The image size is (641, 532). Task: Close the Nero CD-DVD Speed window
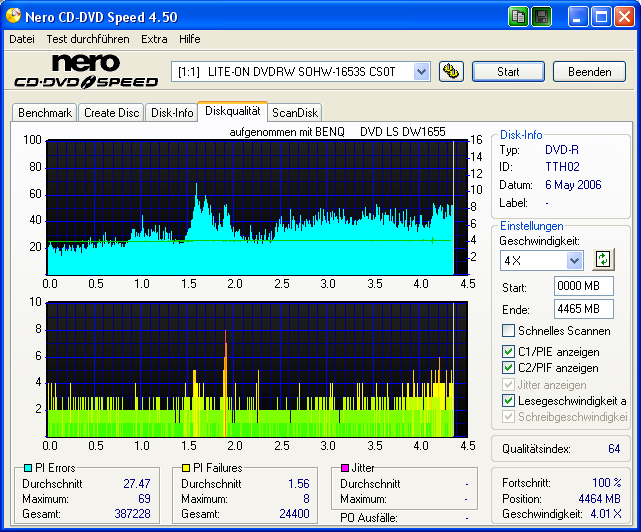(x=624, y=17)
